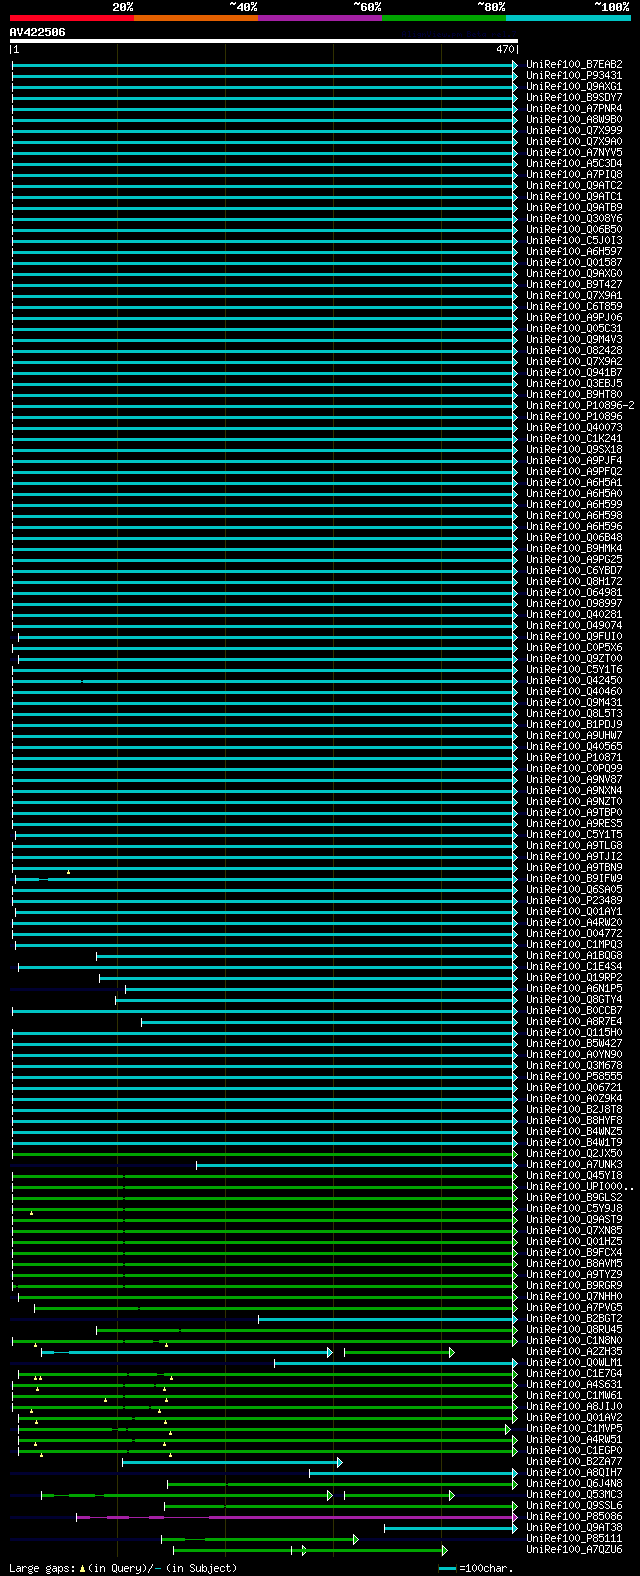Open hit UniRef100_Q9AXG1
This screenshot has width=640, height=1576.
point(574,87)
